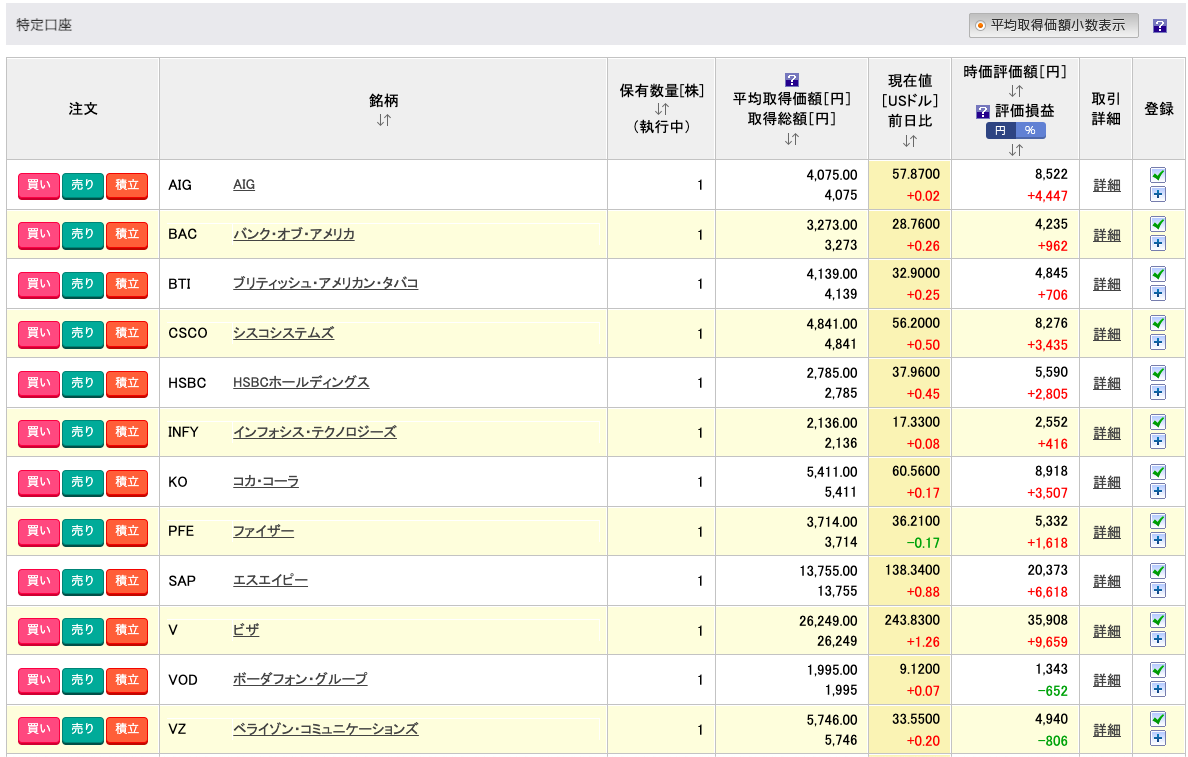Image resolution: width=1188 pixels, height=757 pixels.
Task: Click plus icon in KO row
Action: pyautogui.click(x=1158, y=491)
